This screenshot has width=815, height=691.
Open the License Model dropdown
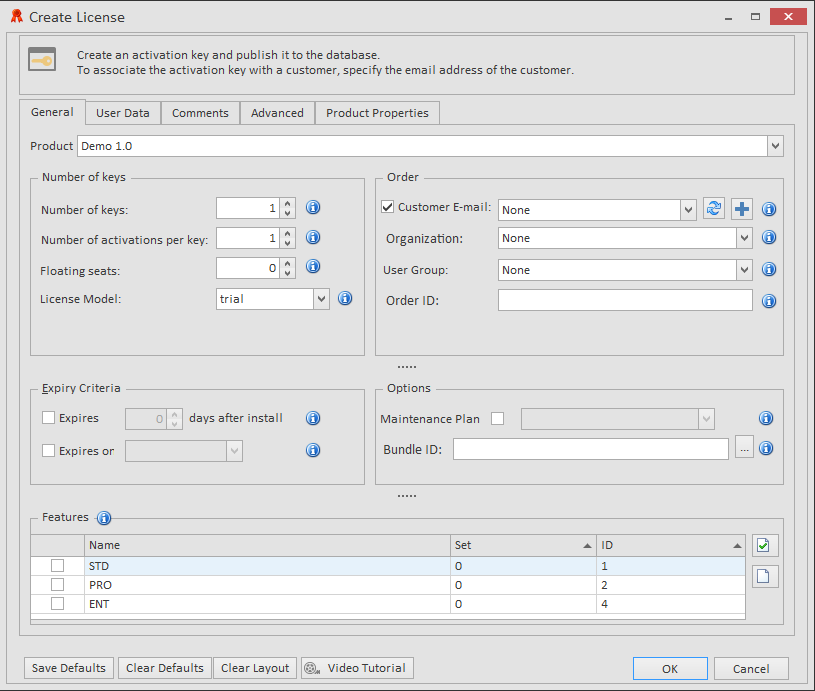321,298
